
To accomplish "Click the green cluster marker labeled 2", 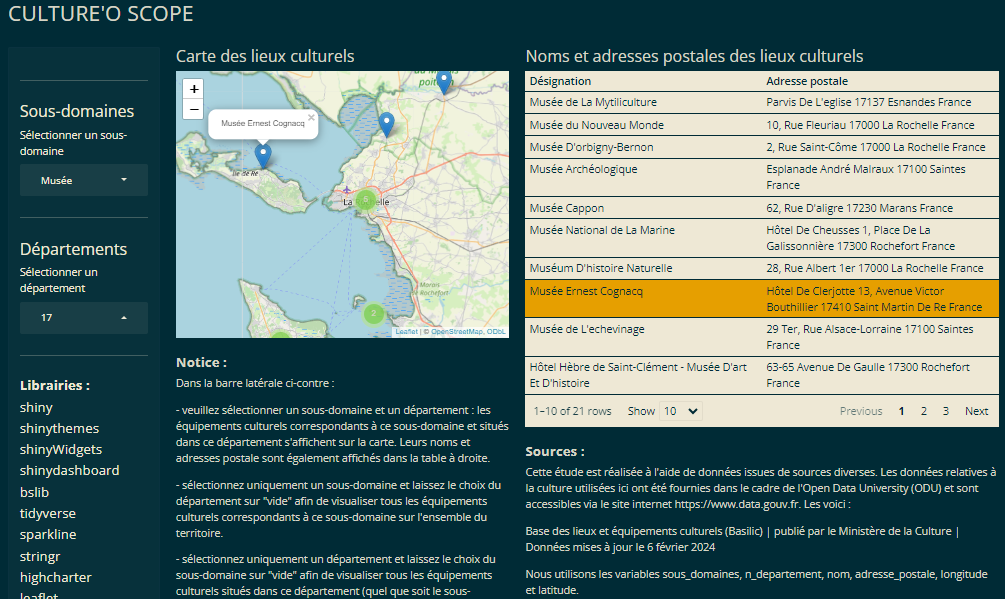I will tap(374, 313).
